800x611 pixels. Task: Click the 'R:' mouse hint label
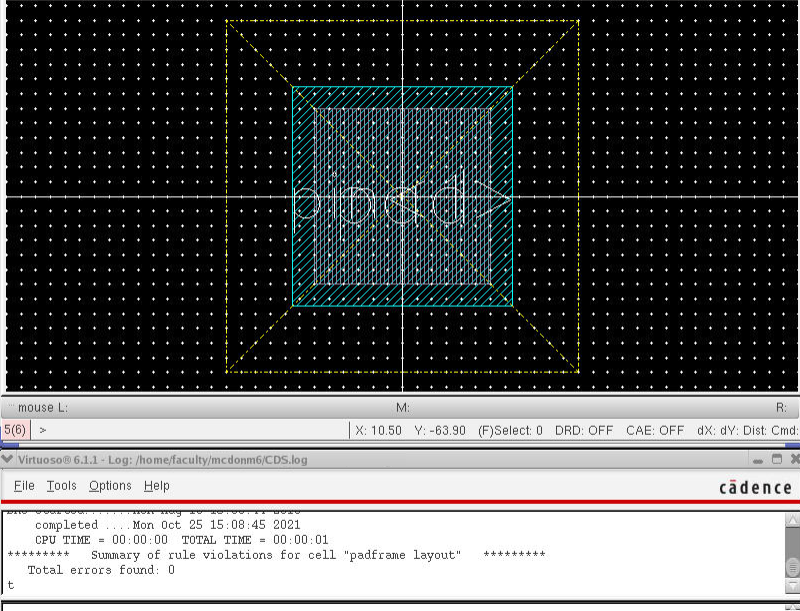coord(781,408)
